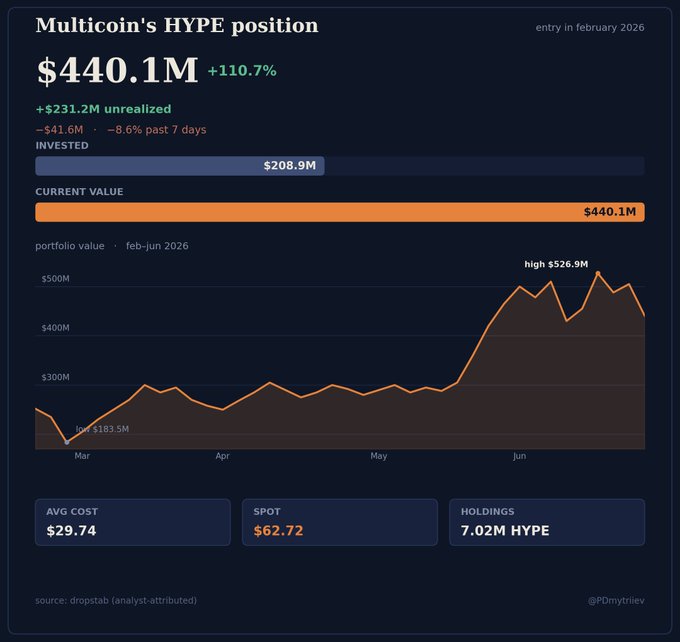Click the CURRENT VALUE label
This screenshot has width=680, height=642.
(79, 192)
